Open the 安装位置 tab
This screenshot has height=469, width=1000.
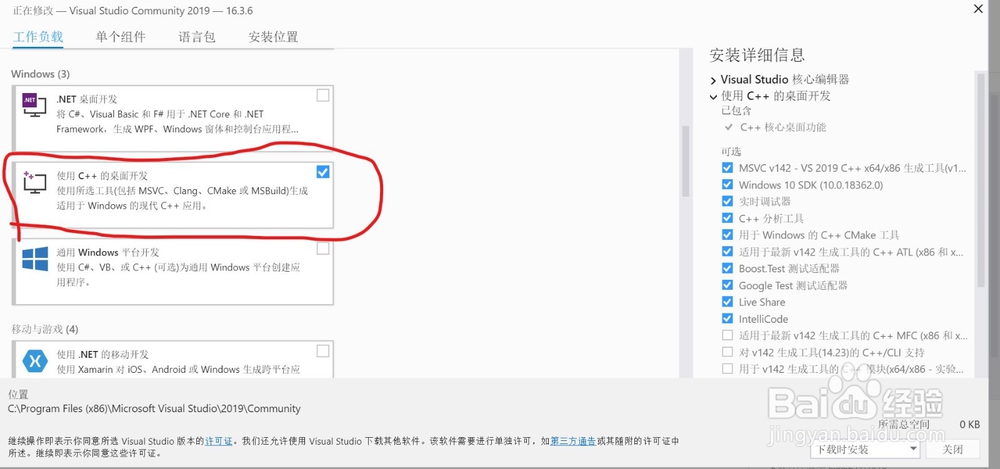click(273, 37)
